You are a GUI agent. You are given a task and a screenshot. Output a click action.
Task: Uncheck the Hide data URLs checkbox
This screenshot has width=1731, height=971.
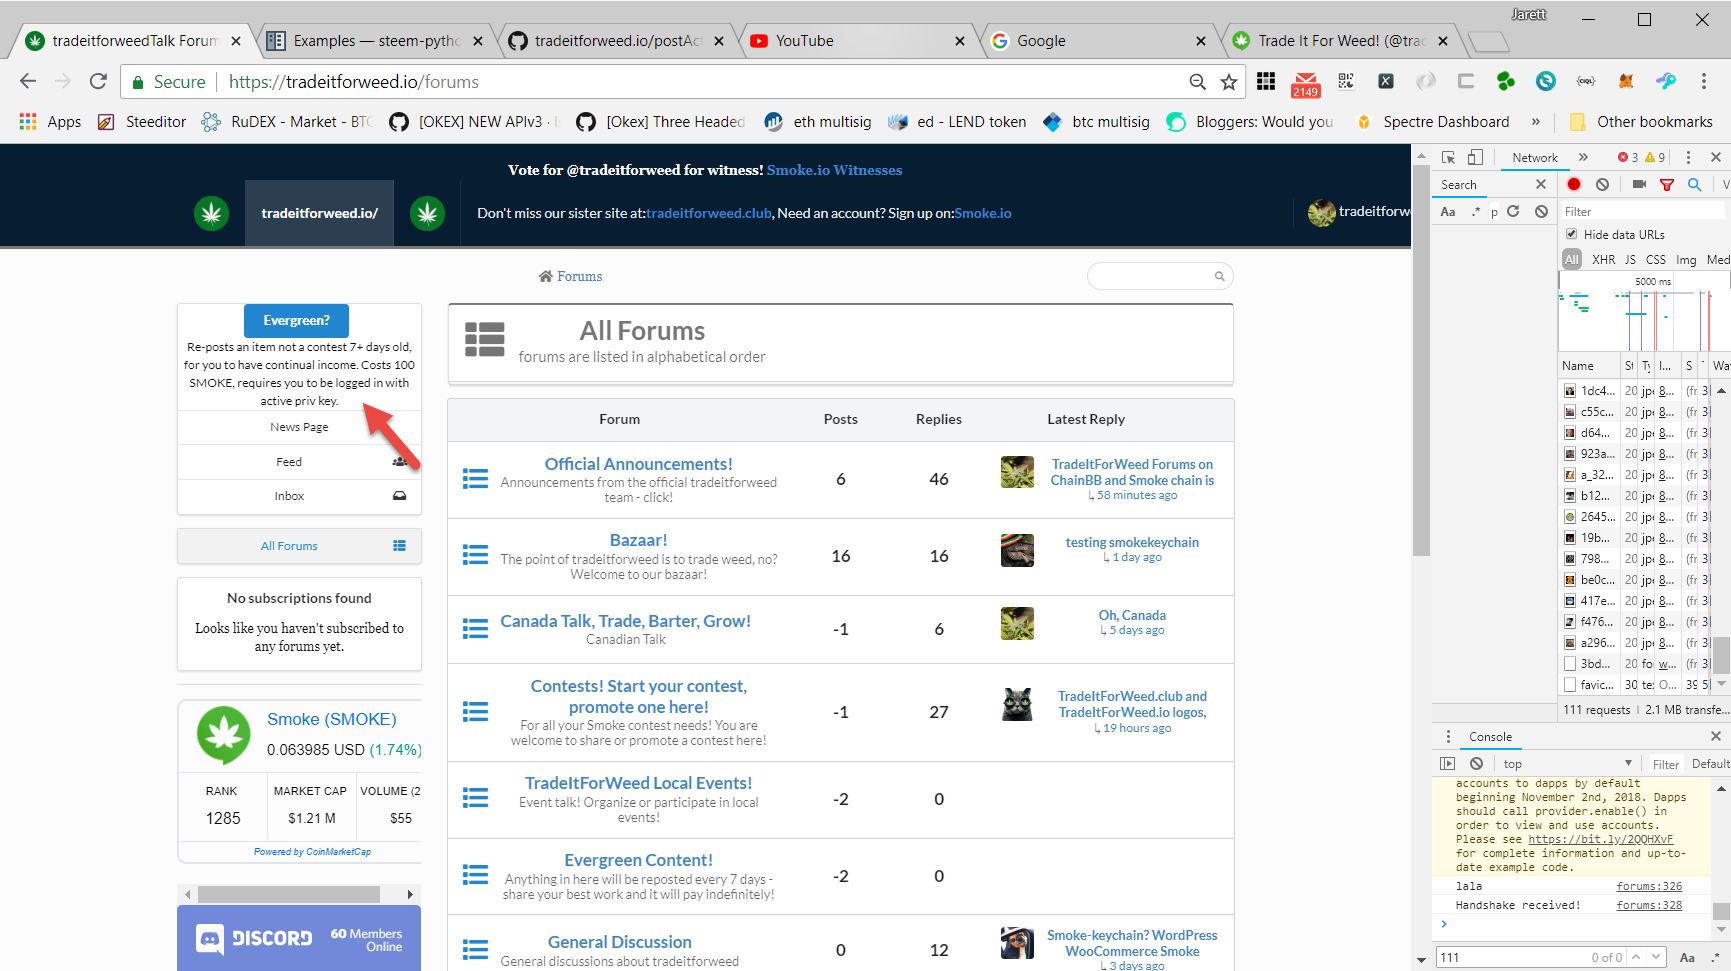[x=1572, y=234]
